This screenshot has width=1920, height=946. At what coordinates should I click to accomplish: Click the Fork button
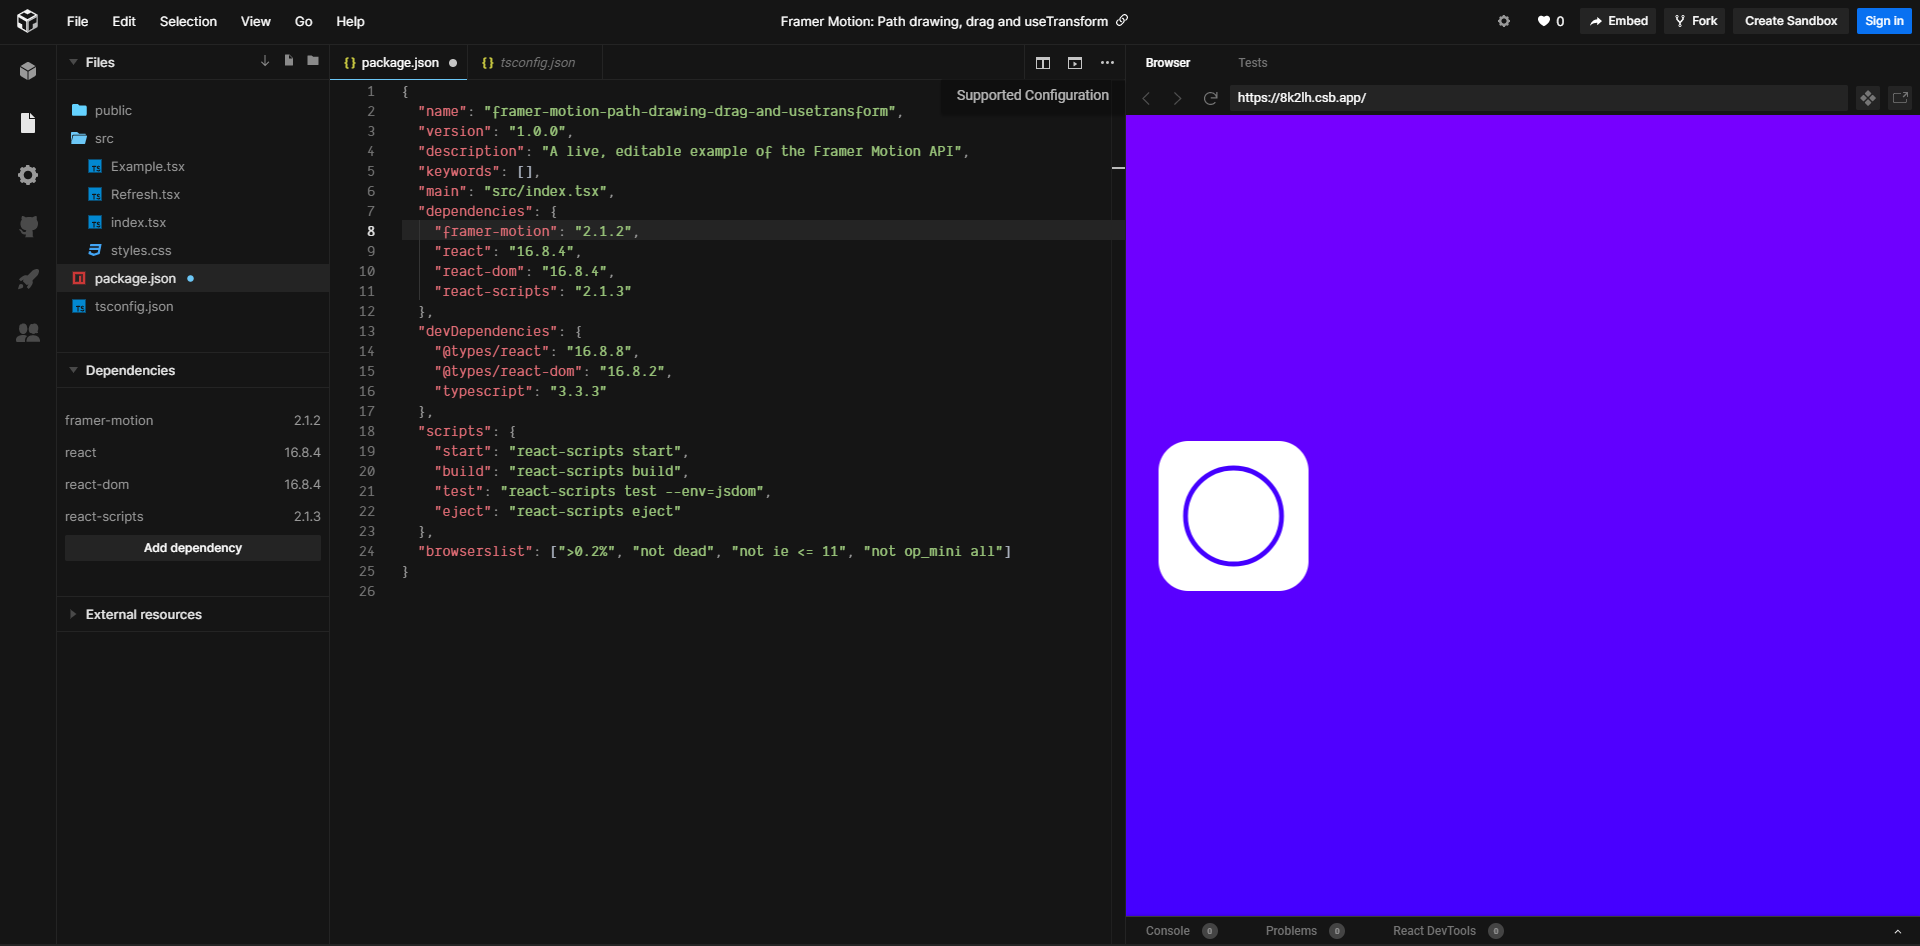1695,21
